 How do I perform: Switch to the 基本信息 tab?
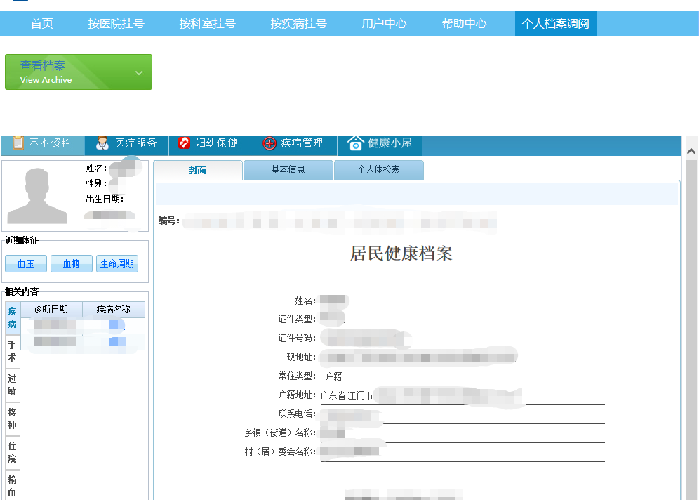click(x=288, y=170)
